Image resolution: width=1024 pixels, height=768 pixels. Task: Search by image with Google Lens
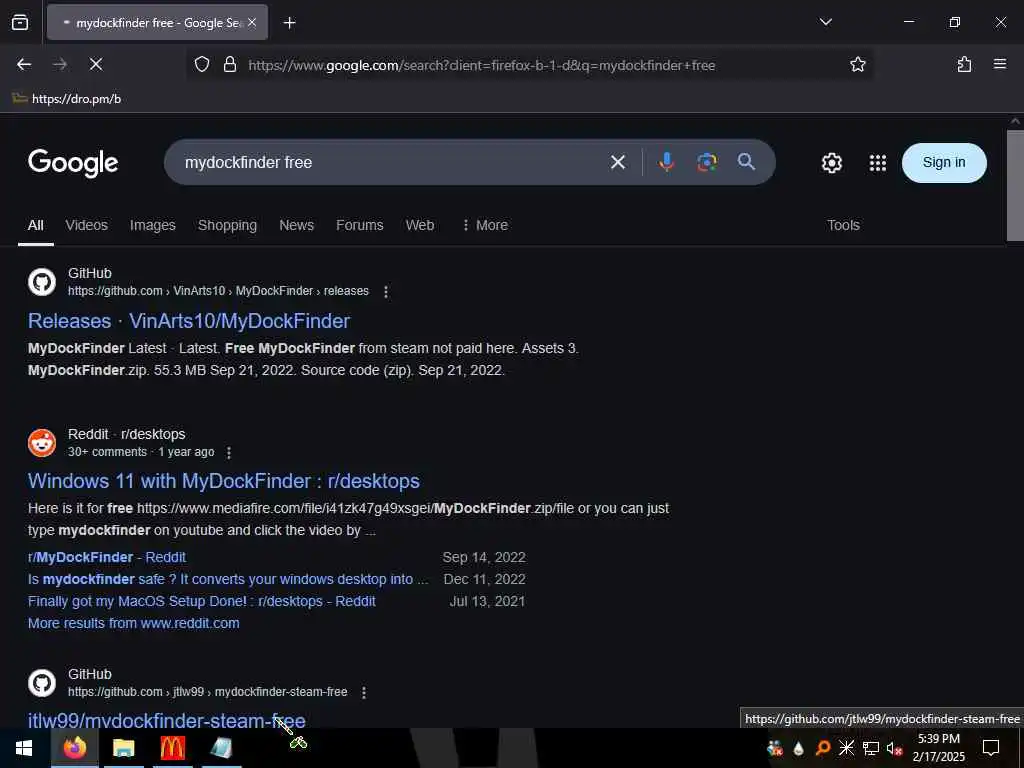pyautogui.click(x=706, y=162)
